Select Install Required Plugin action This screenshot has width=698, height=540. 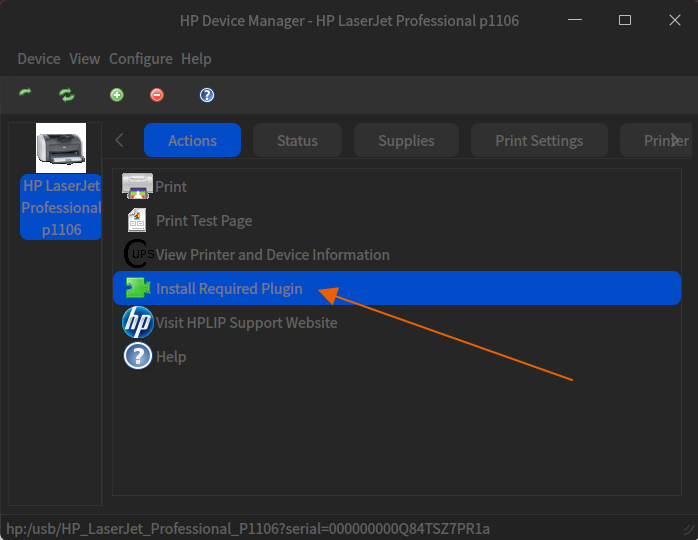click(397, 288)
